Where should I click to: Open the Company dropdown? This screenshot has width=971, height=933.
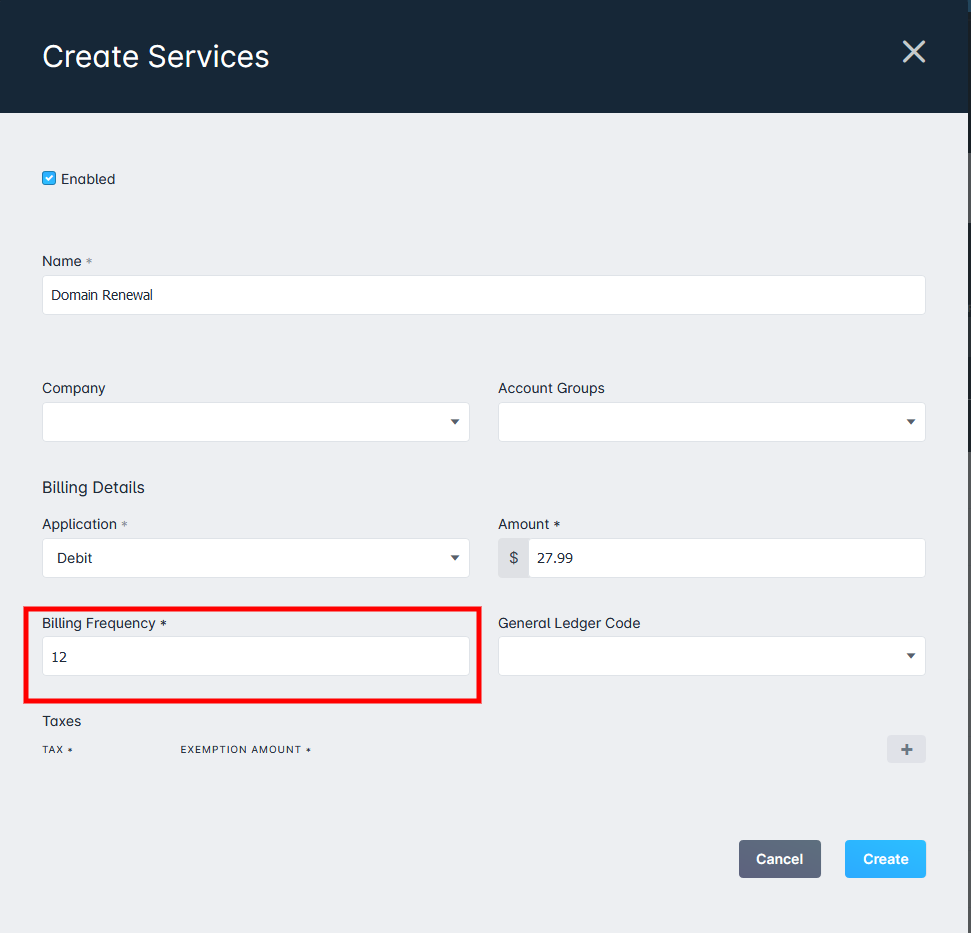pyautogui.click(x=256, y=422)
